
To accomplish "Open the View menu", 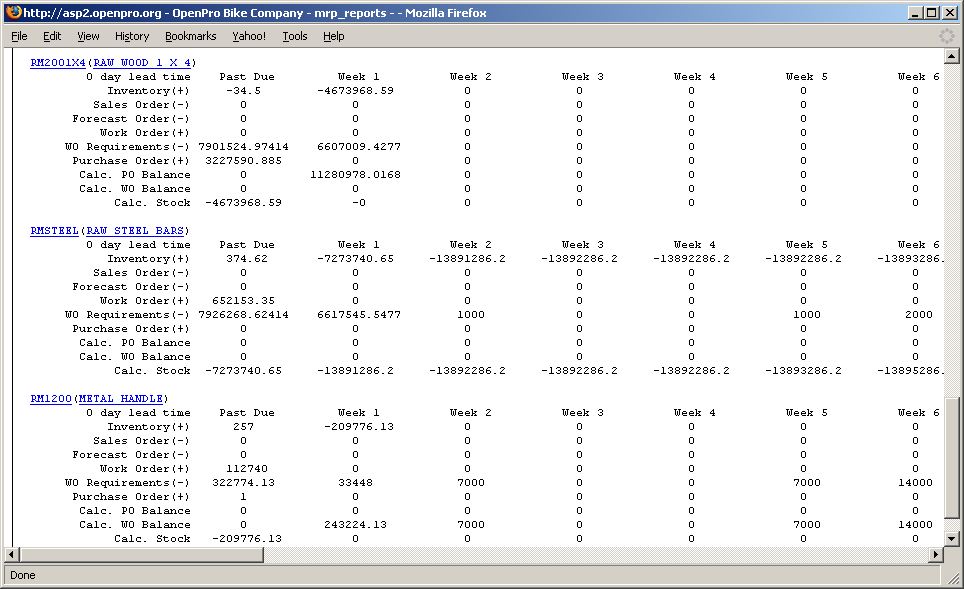I will [x=88, y=36].
